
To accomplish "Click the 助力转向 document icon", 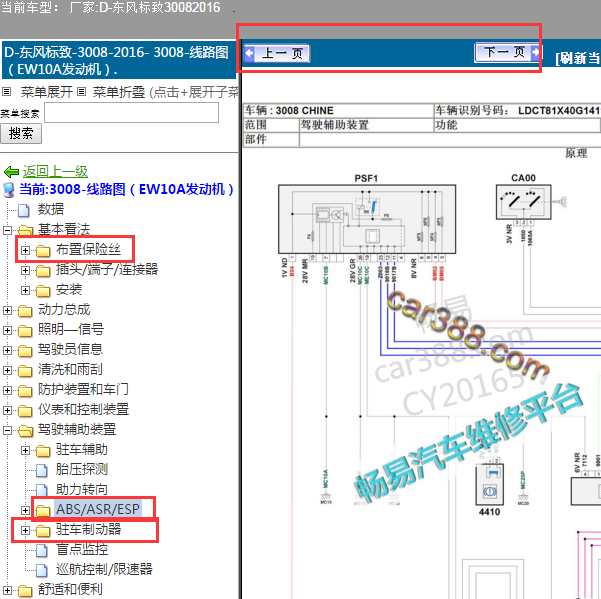I will (42, 490).
